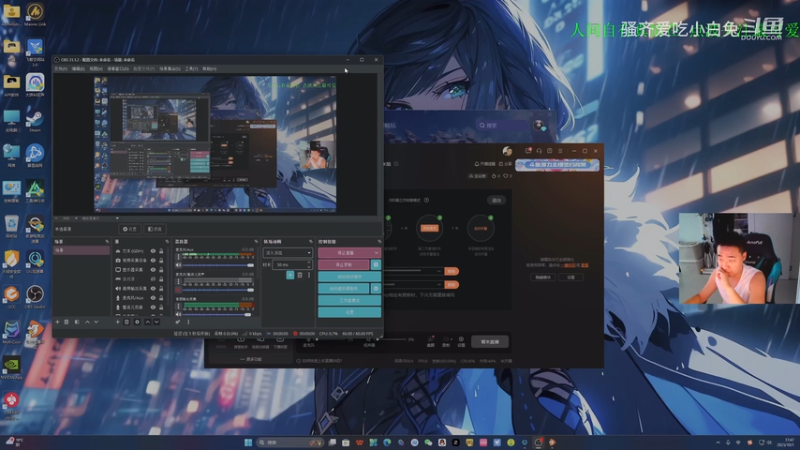This screenshot has height=450, width=800.
Task: Open the mixer toolbar three-dot menu
Action: [188, 322]
